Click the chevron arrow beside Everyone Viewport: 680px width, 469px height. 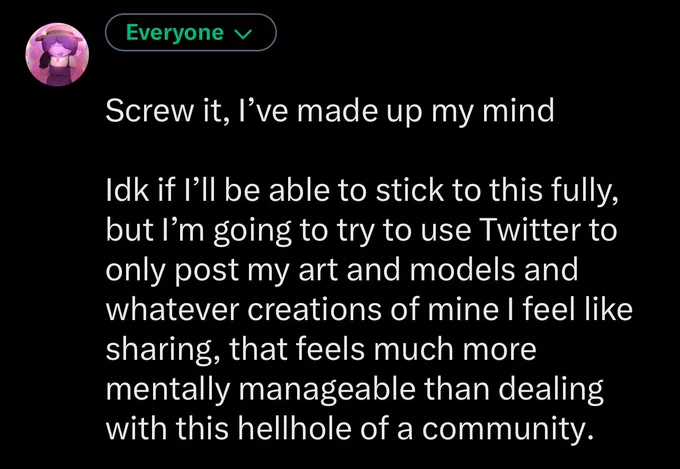(x=246, y=35)
